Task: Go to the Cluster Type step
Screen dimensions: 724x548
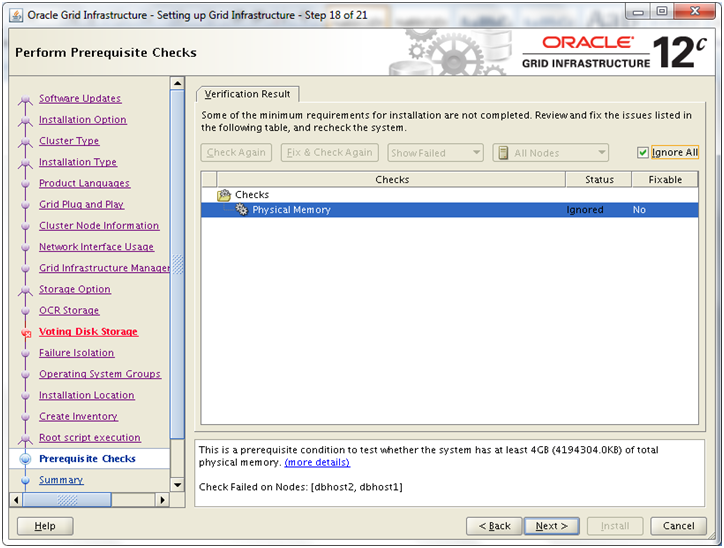Action: (69, 141)
